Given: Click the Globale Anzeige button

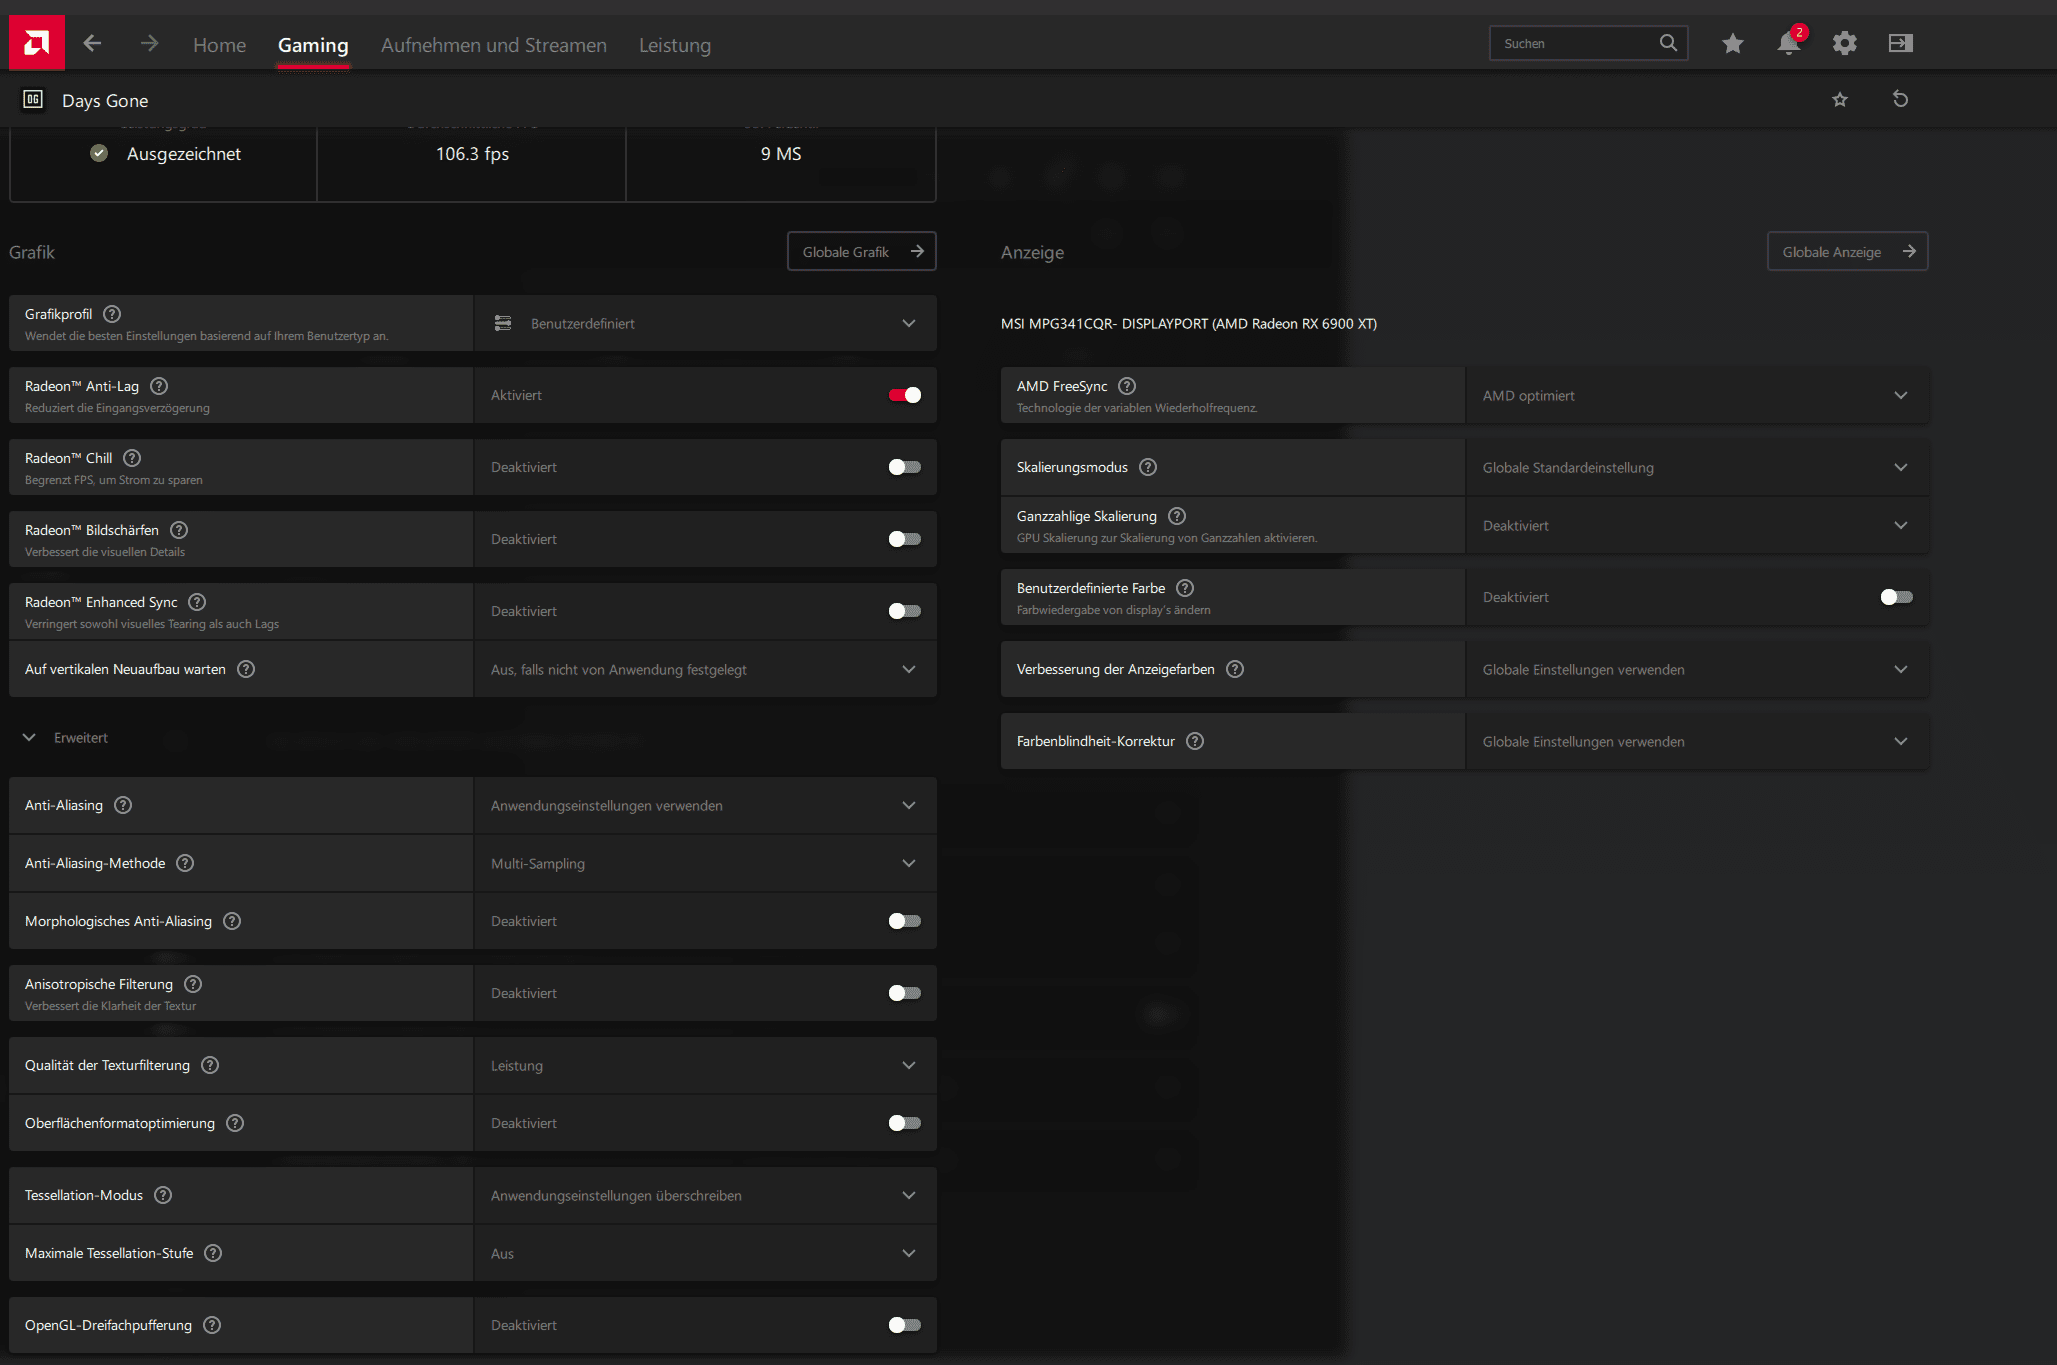Looking at the screenshot, I should [x=1846, y=252].
